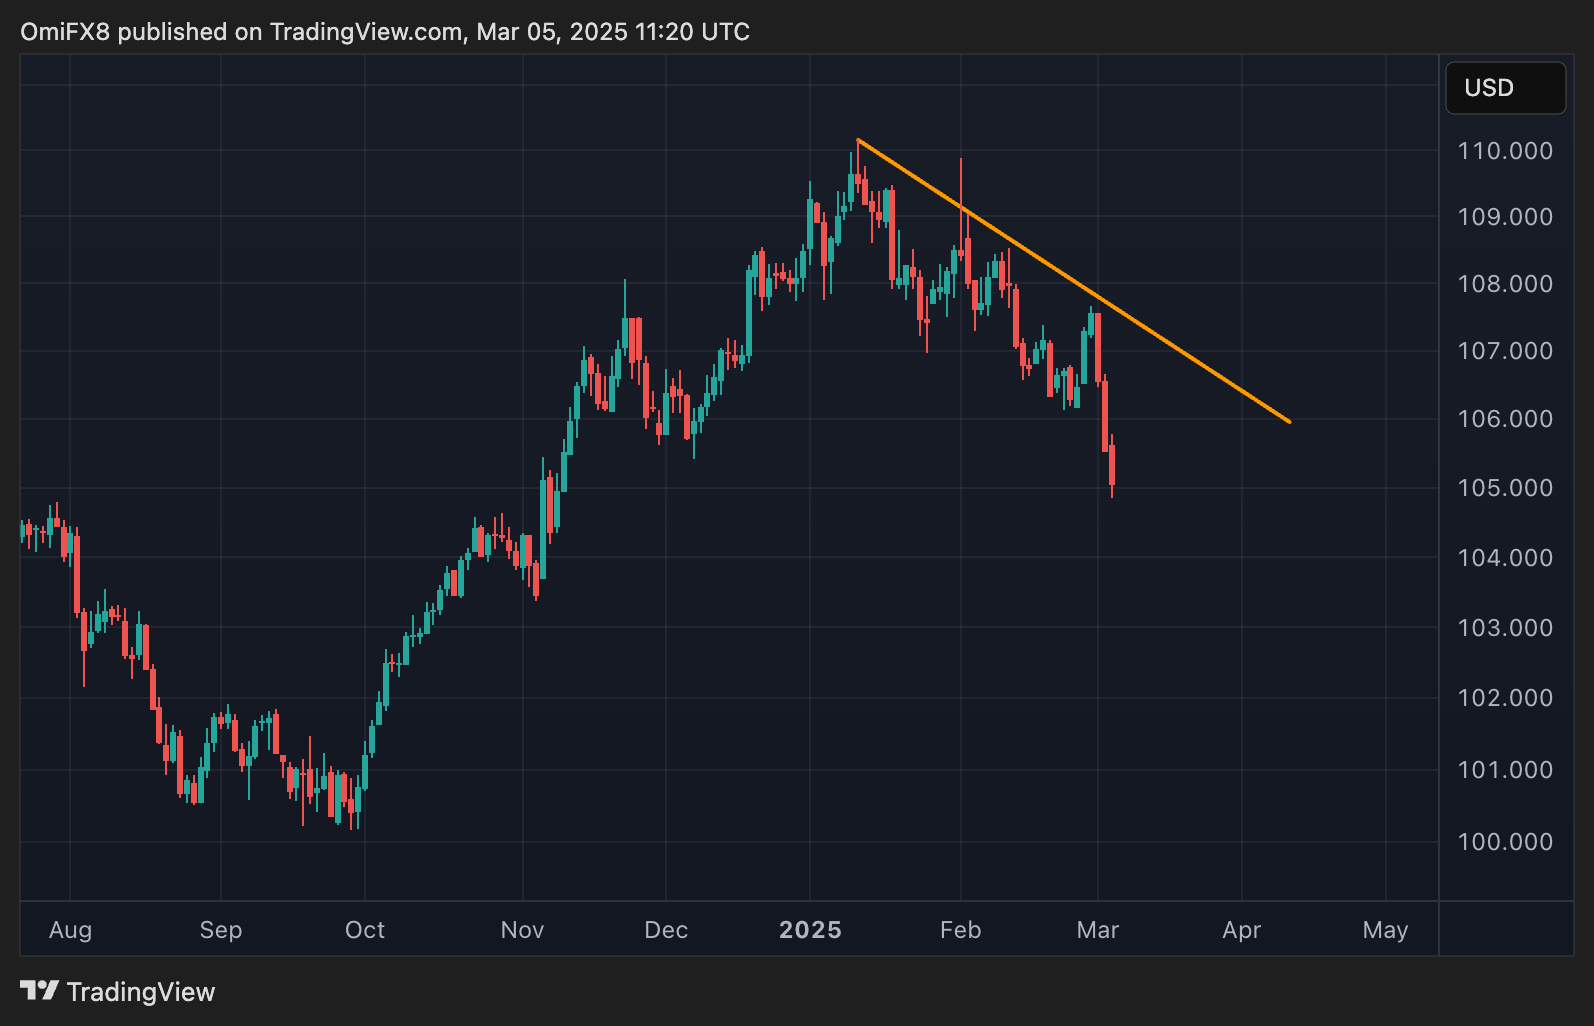Select the 105.000 price label
This screenshot has height=1026, width=1594.
[1505, 488]
